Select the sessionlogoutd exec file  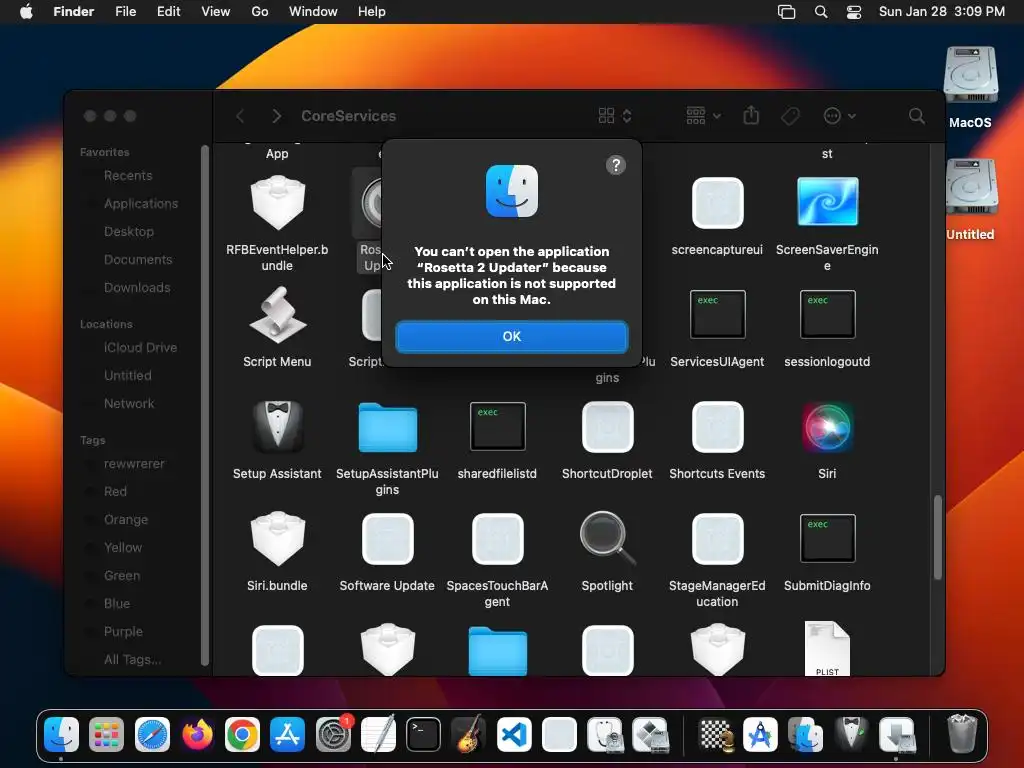(827, 314)
